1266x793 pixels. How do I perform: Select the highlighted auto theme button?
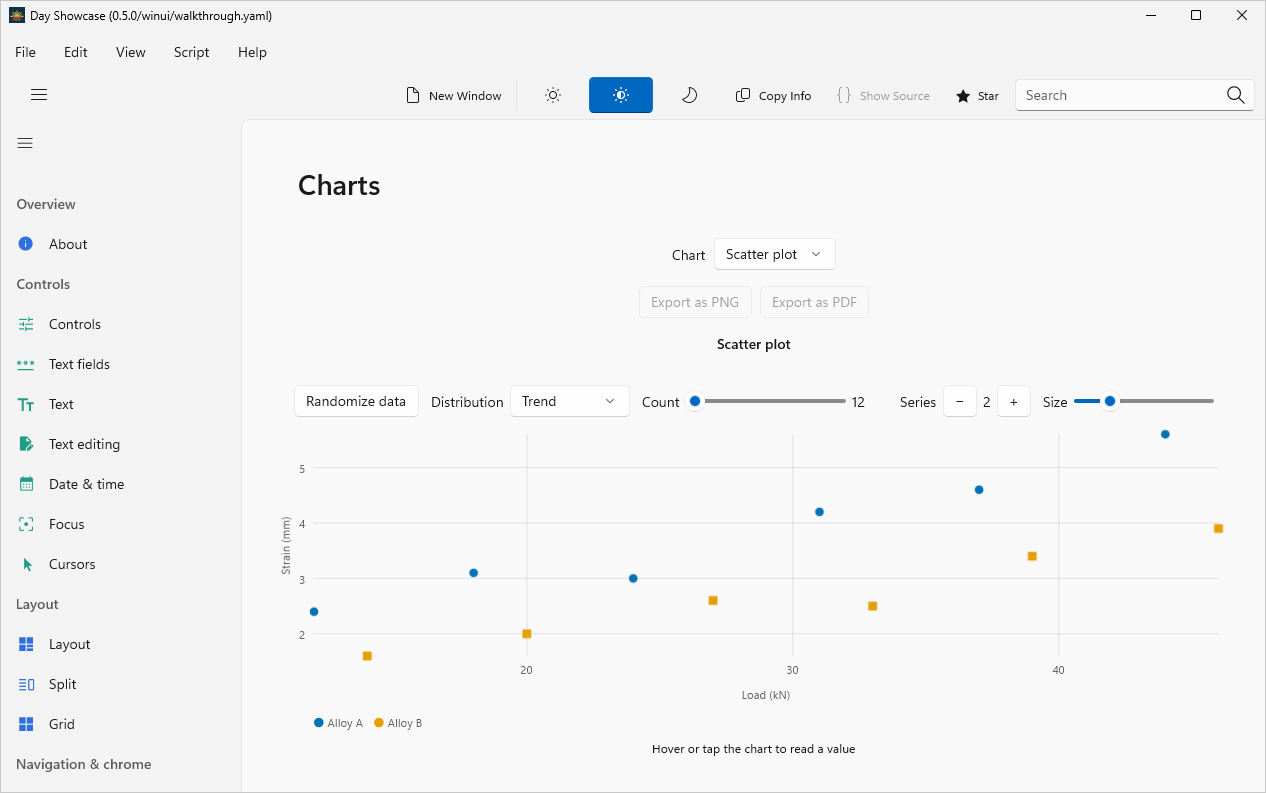tap(621, 95)
